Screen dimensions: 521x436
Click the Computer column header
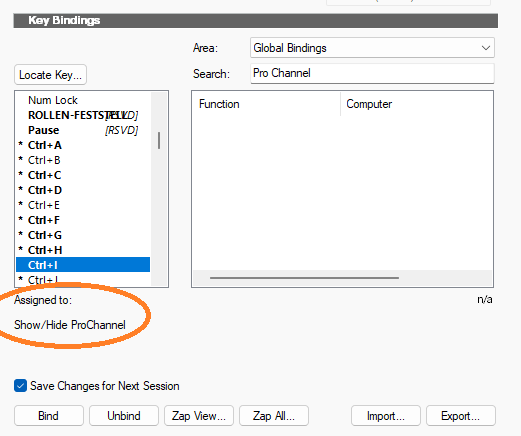pyautogui.click(x=416, y=104)
